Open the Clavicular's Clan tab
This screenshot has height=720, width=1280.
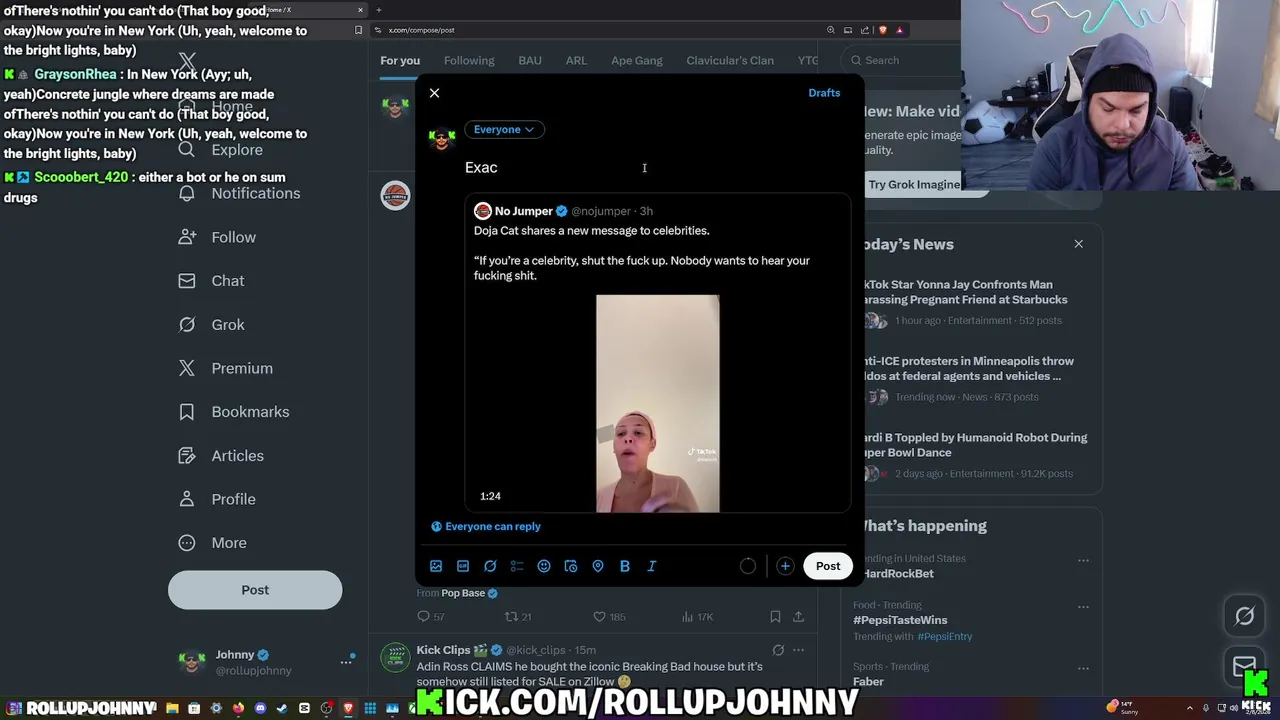coord(730,60)
